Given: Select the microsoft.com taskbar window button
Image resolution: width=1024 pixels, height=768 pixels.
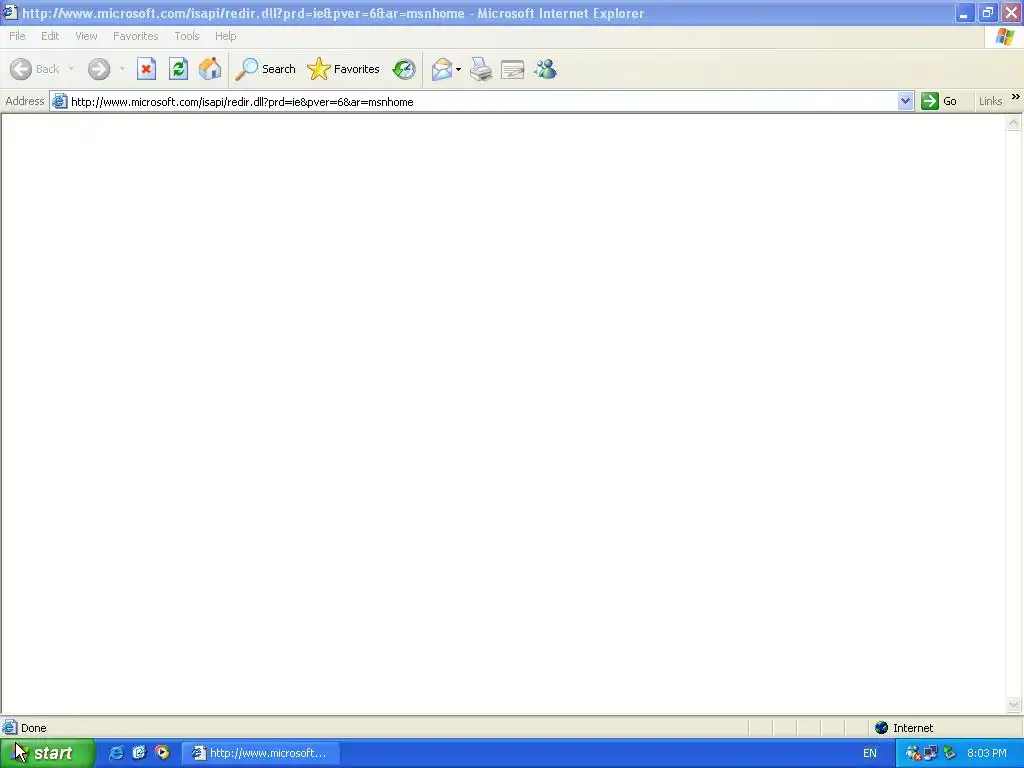Looking at the screenshot, I should 261,753.
